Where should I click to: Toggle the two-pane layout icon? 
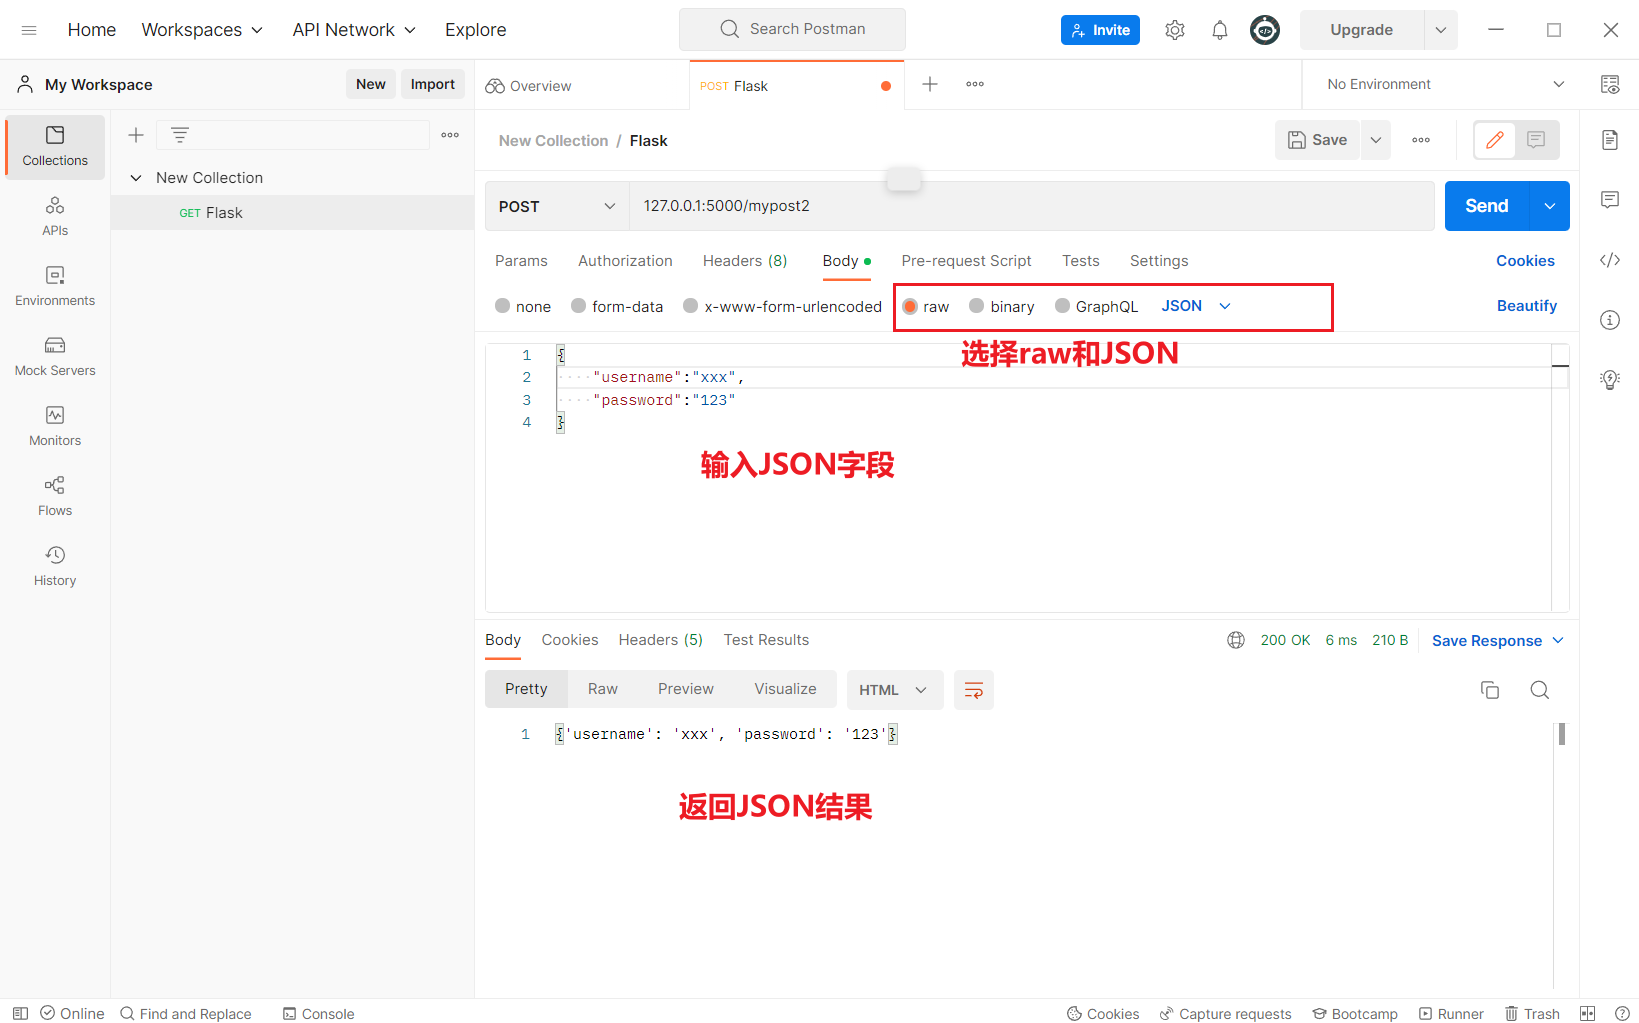pyautogui.click(x=1587, y=1013)
